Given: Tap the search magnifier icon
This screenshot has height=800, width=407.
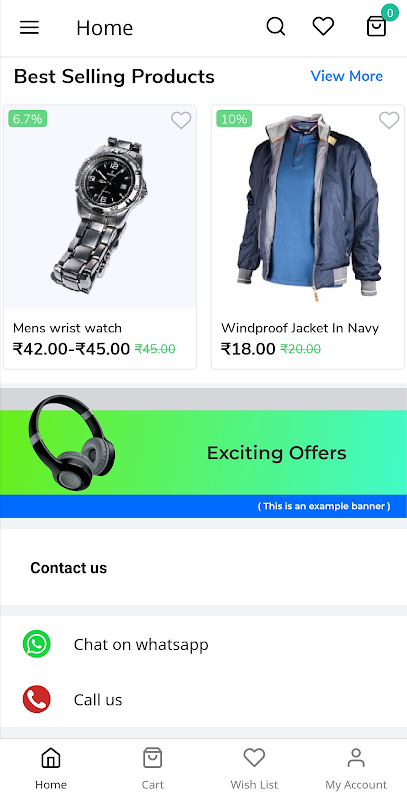Looking at the screenshot, I should (x=276, y=27).
